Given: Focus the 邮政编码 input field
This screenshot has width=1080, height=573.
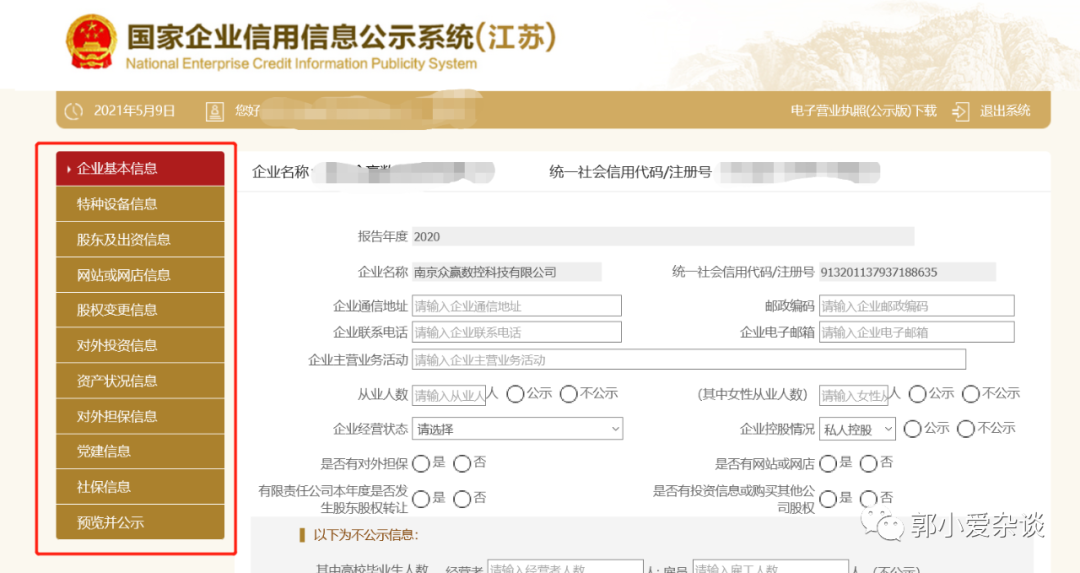Looking at the screenshot, I should (x=917, y=306).
